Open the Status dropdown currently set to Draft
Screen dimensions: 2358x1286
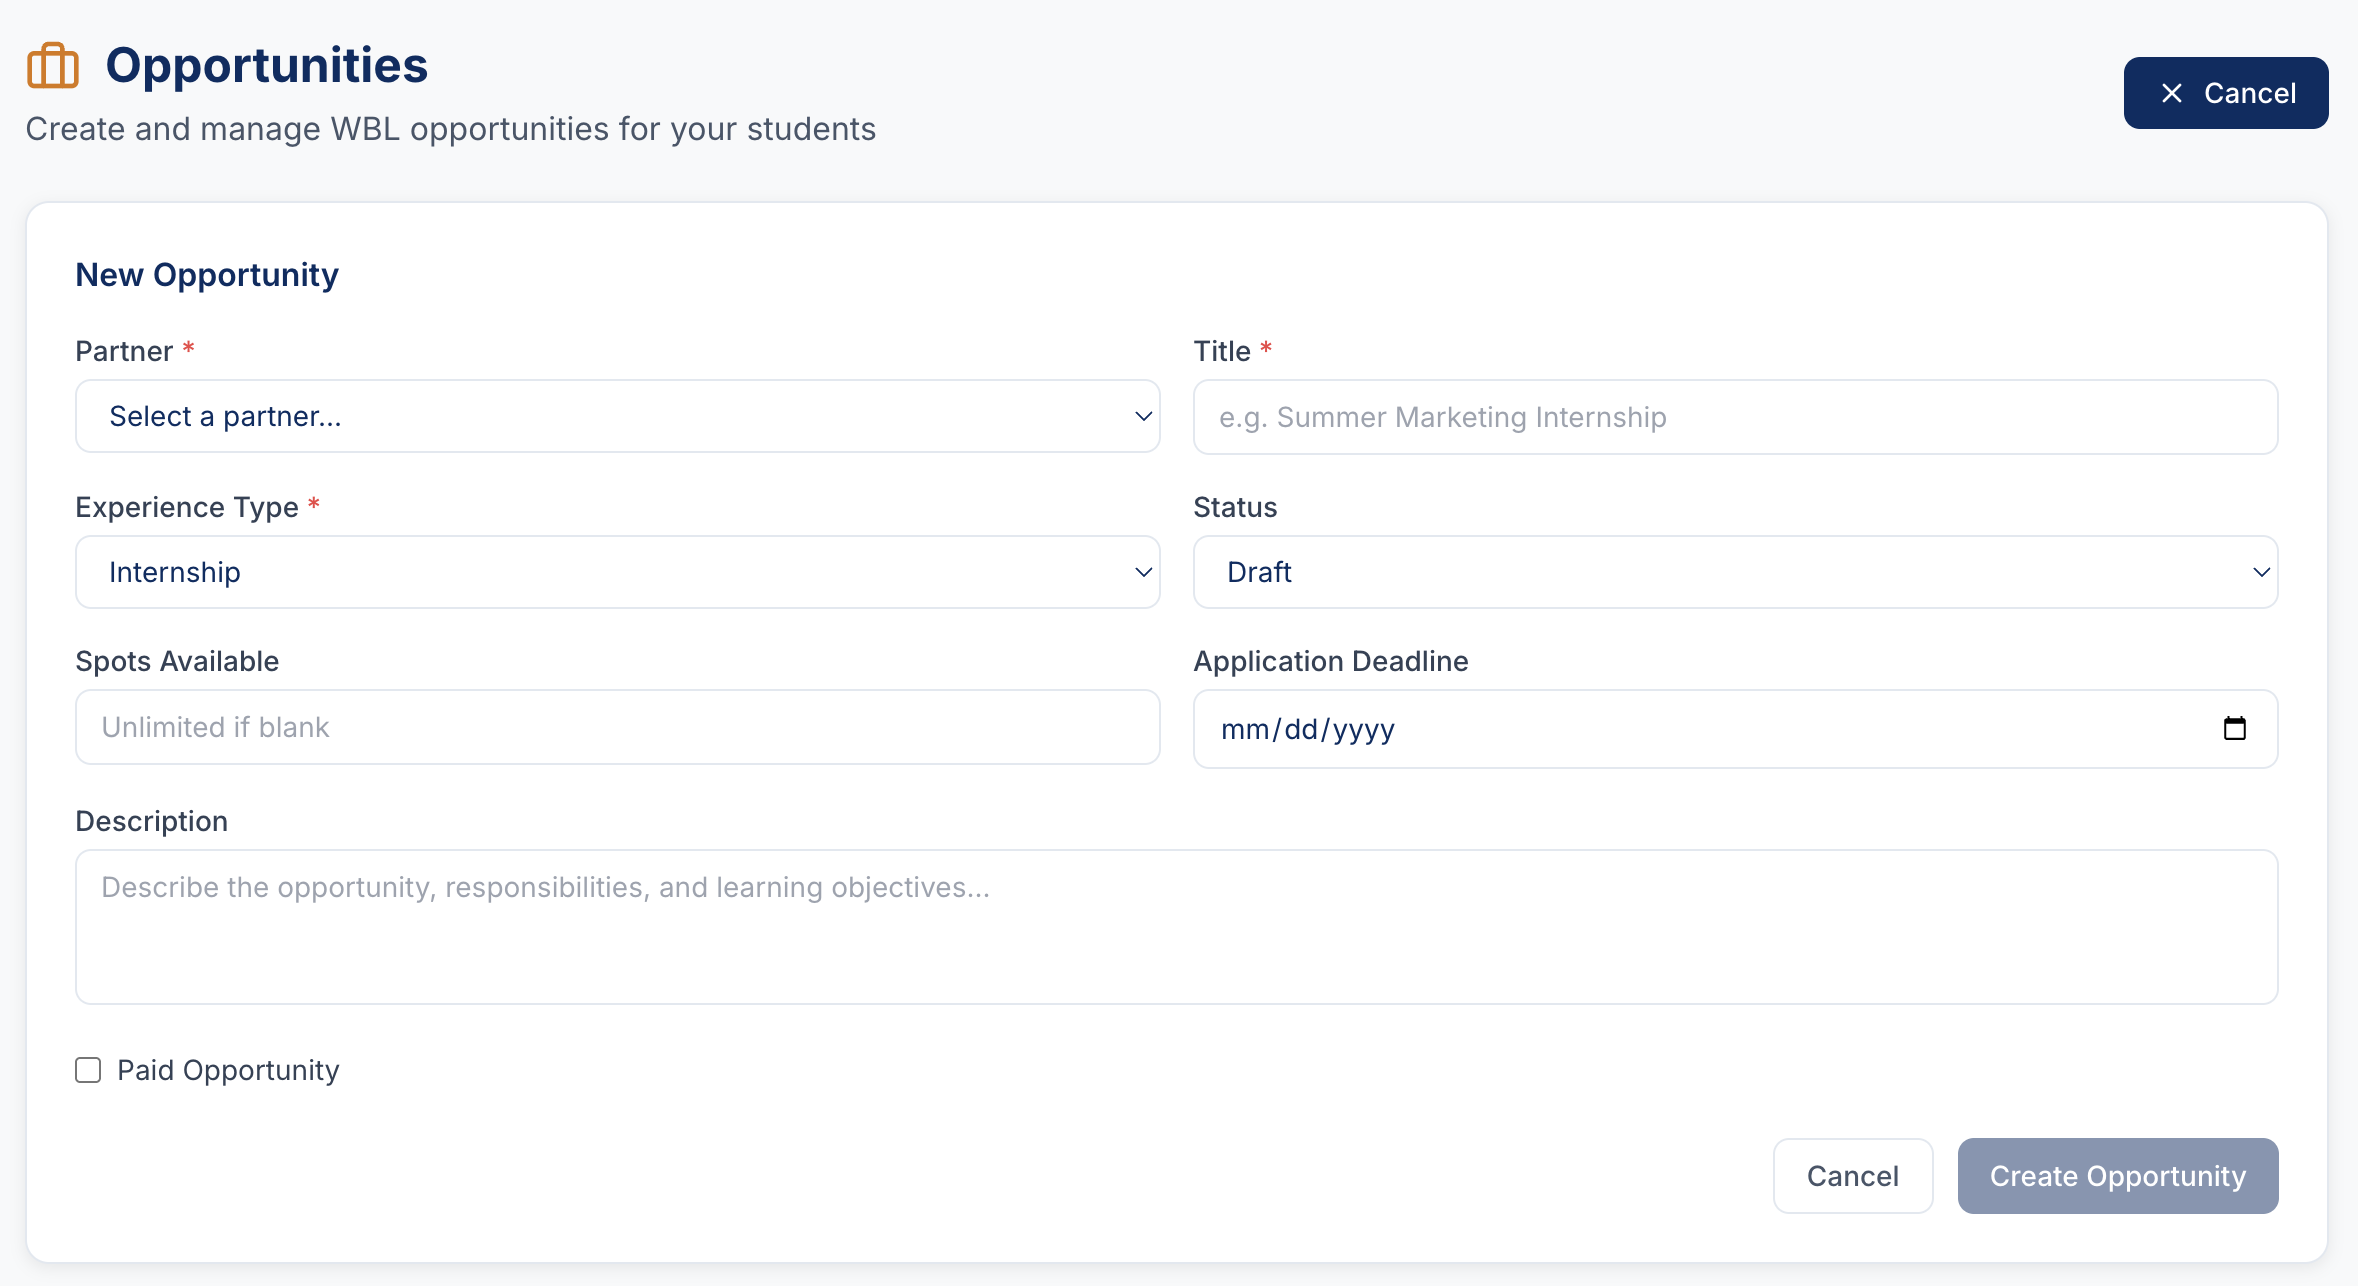point(1734,571)
